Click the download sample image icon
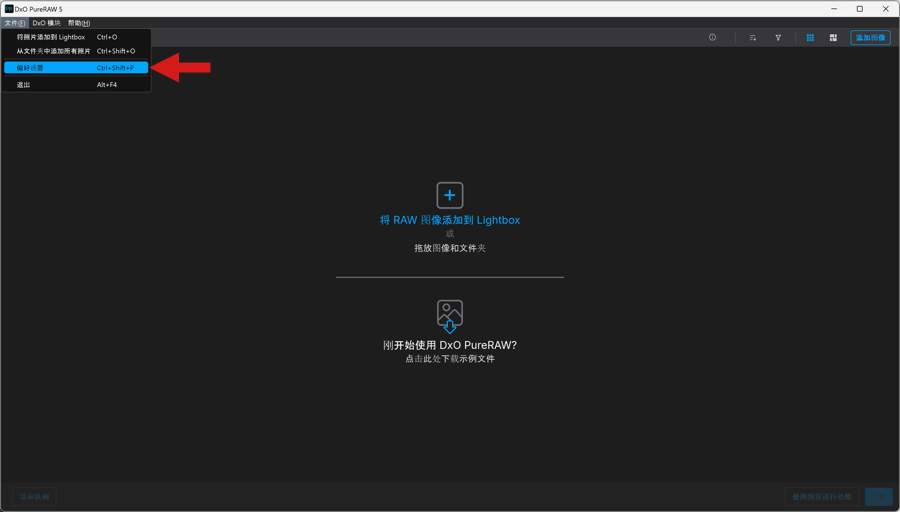This screenshot has height=512, width=900. tap(449, 316)
